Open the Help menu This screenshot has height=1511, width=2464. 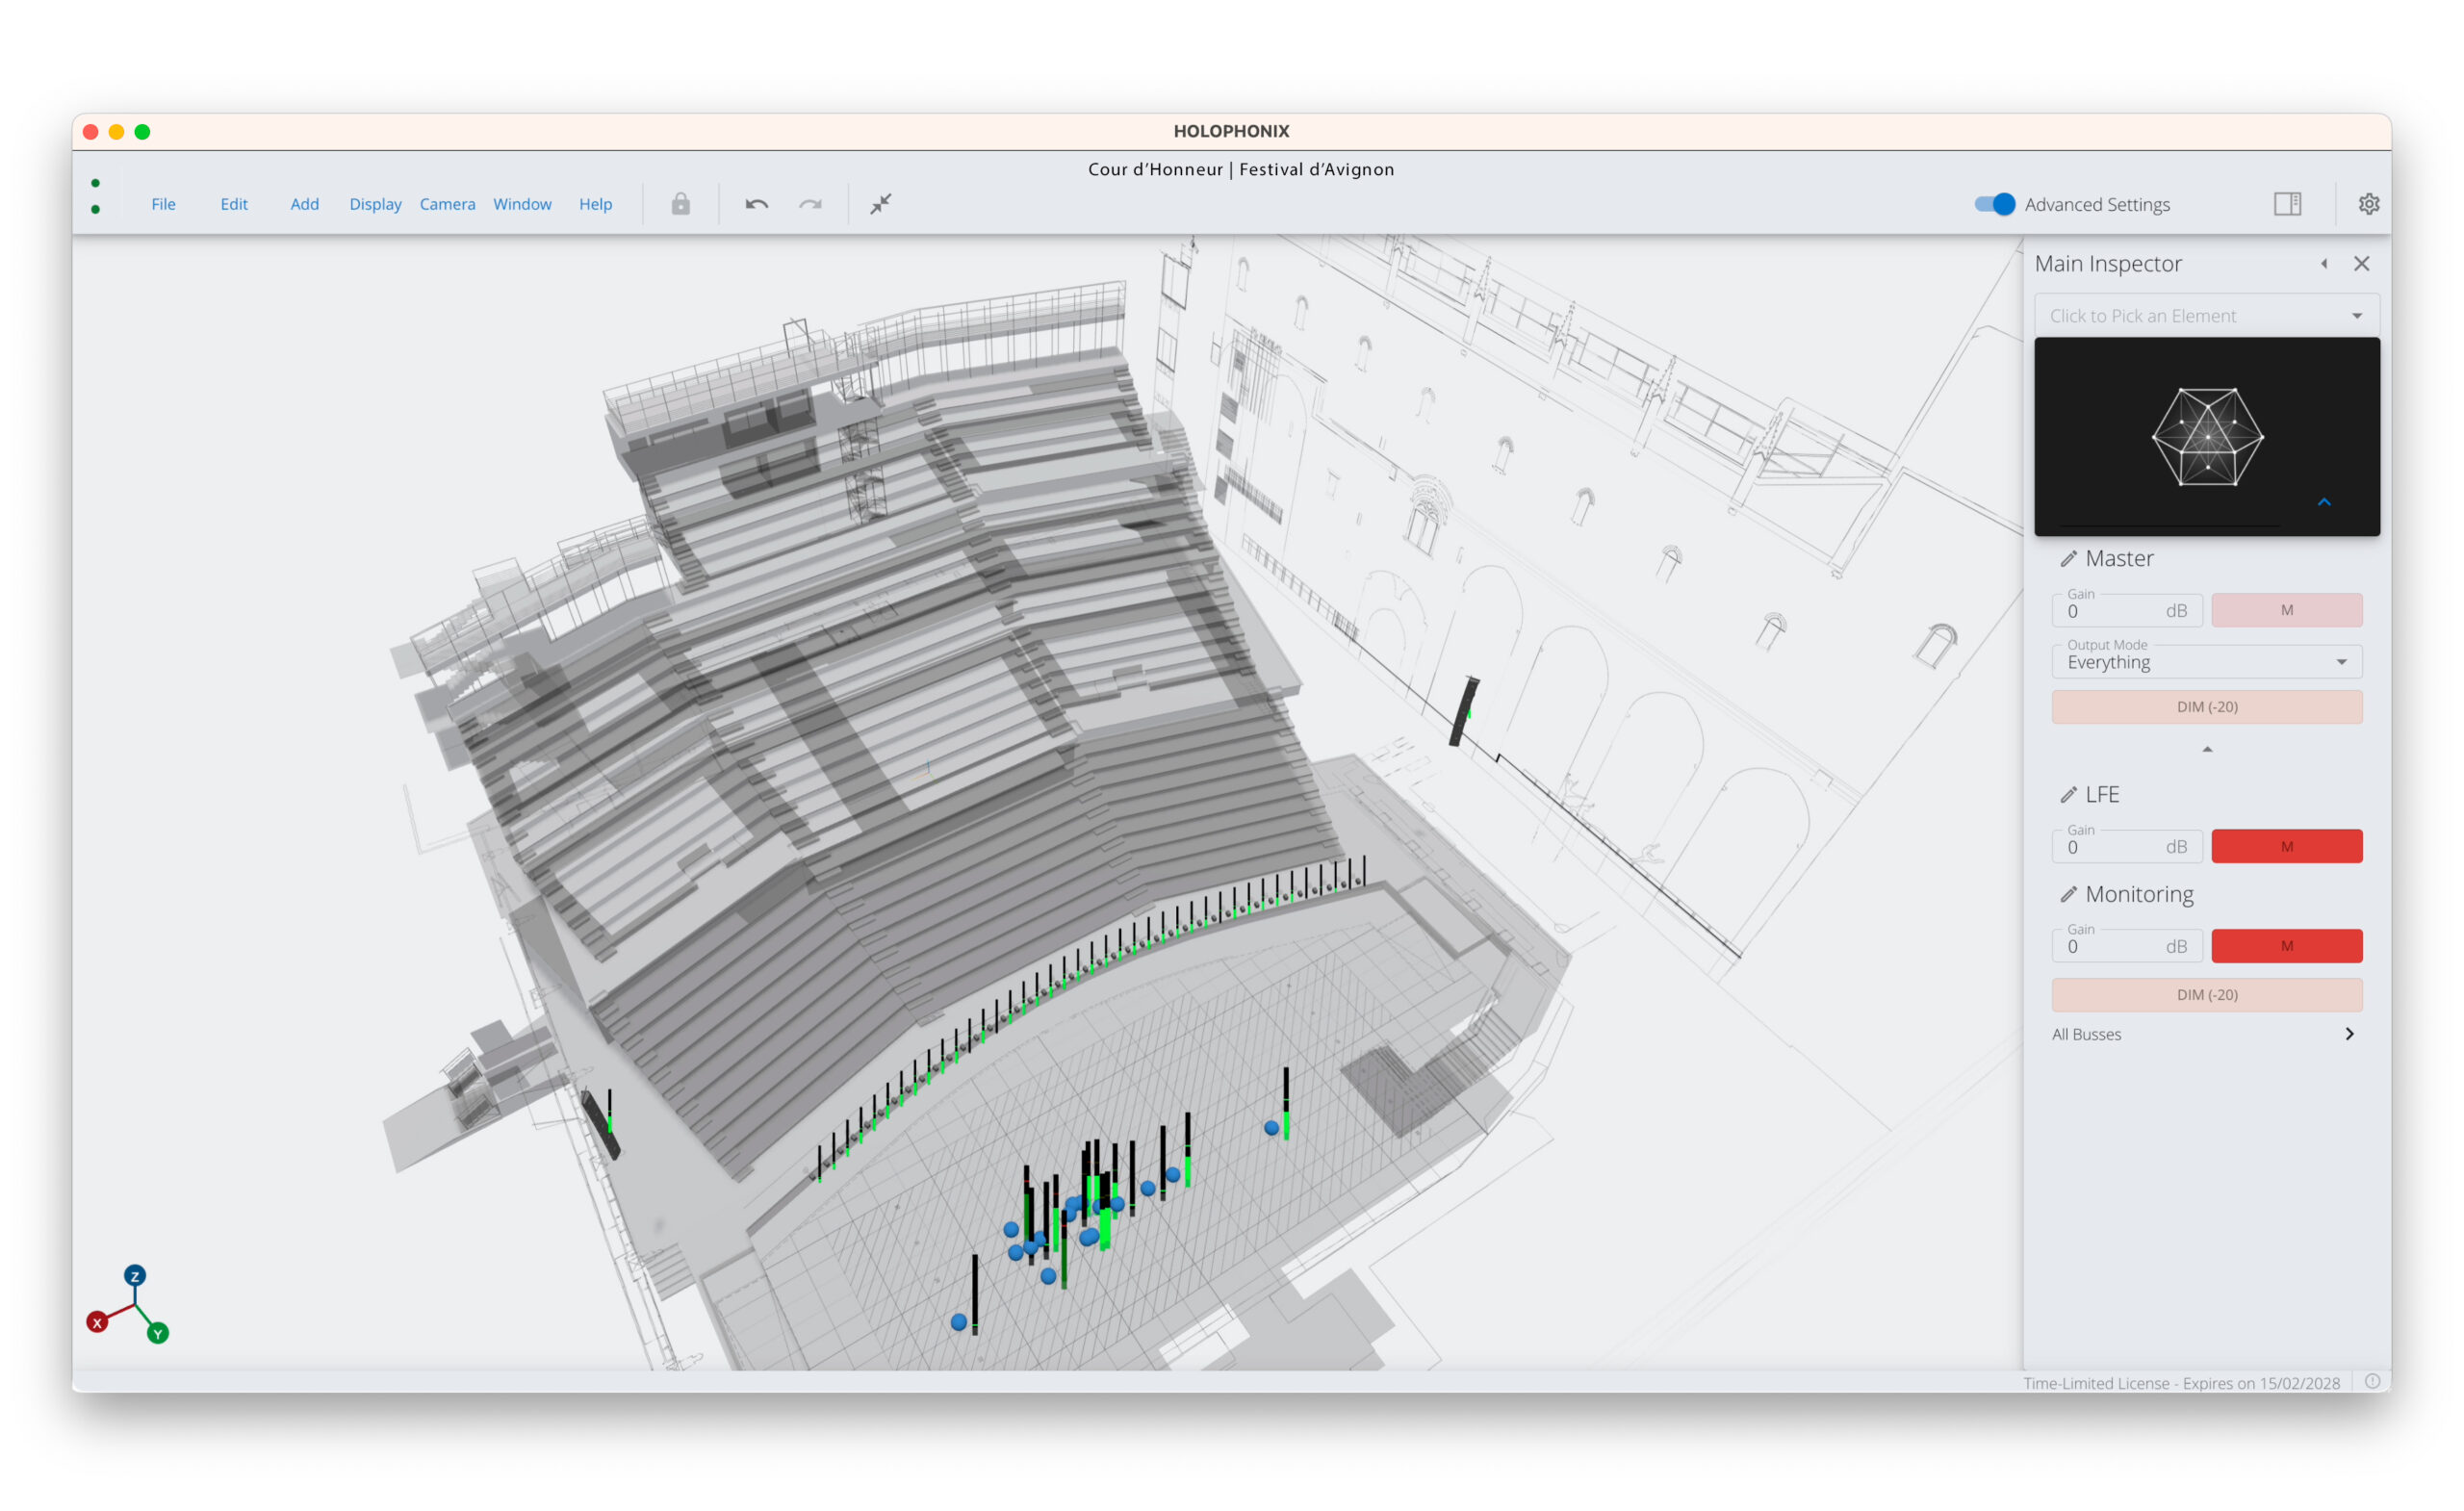click(x=595, y=204)
